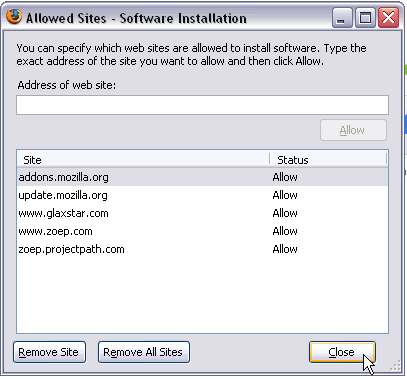Viewport: 407px width, 379px height.
Task: Click Remove All Sites
Action: (144, 352)
